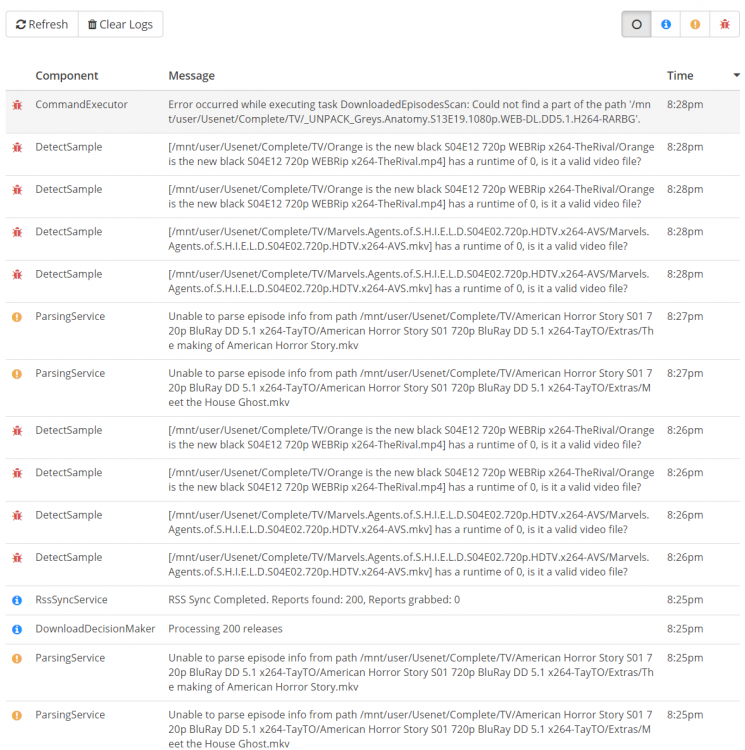Screen dimensions: 745x750
Task: Click the 8:25pm time of making-of ParsingService row
Action: click(685, 658)
